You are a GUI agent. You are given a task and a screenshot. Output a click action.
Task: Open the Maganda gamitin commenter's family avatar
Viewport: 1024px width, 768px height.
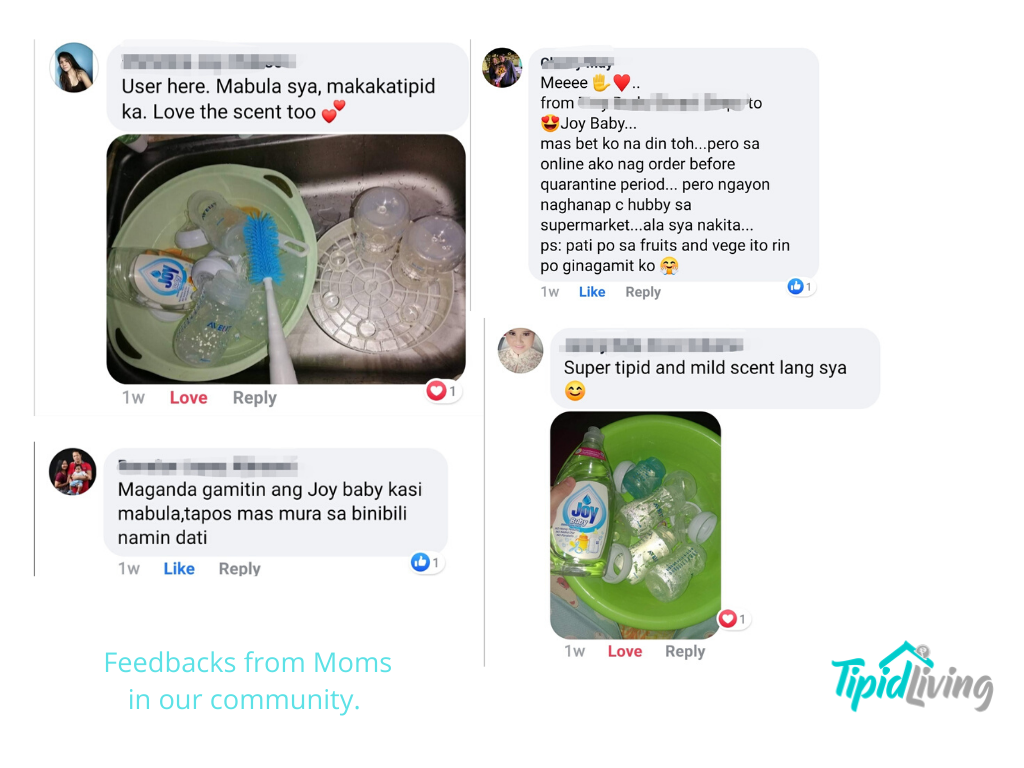(72, 472)
